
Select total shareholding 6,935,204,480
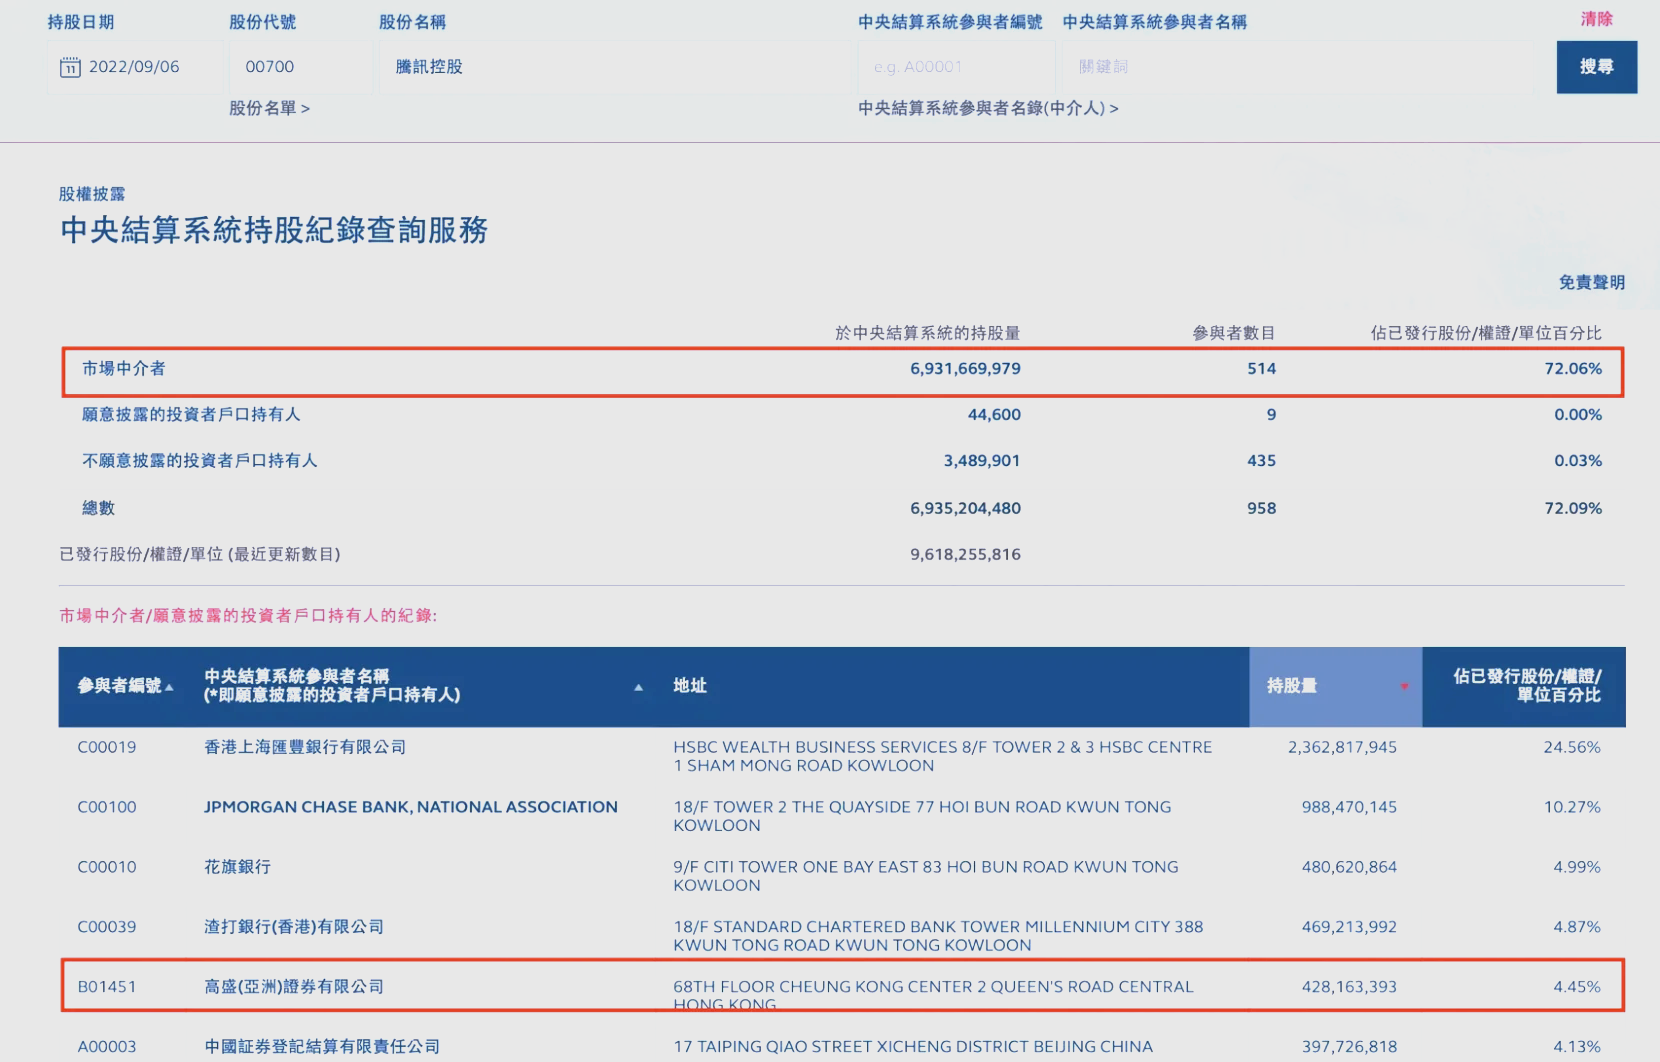pos(965,508)
